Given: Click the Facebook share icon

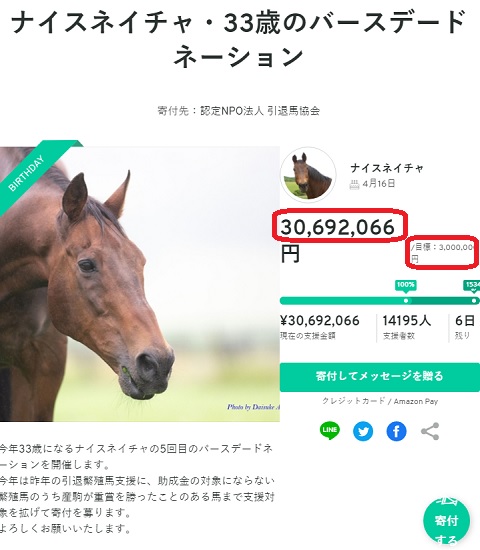Looking at the screenshot, I should pyautogui.click(x=396, y=431).
